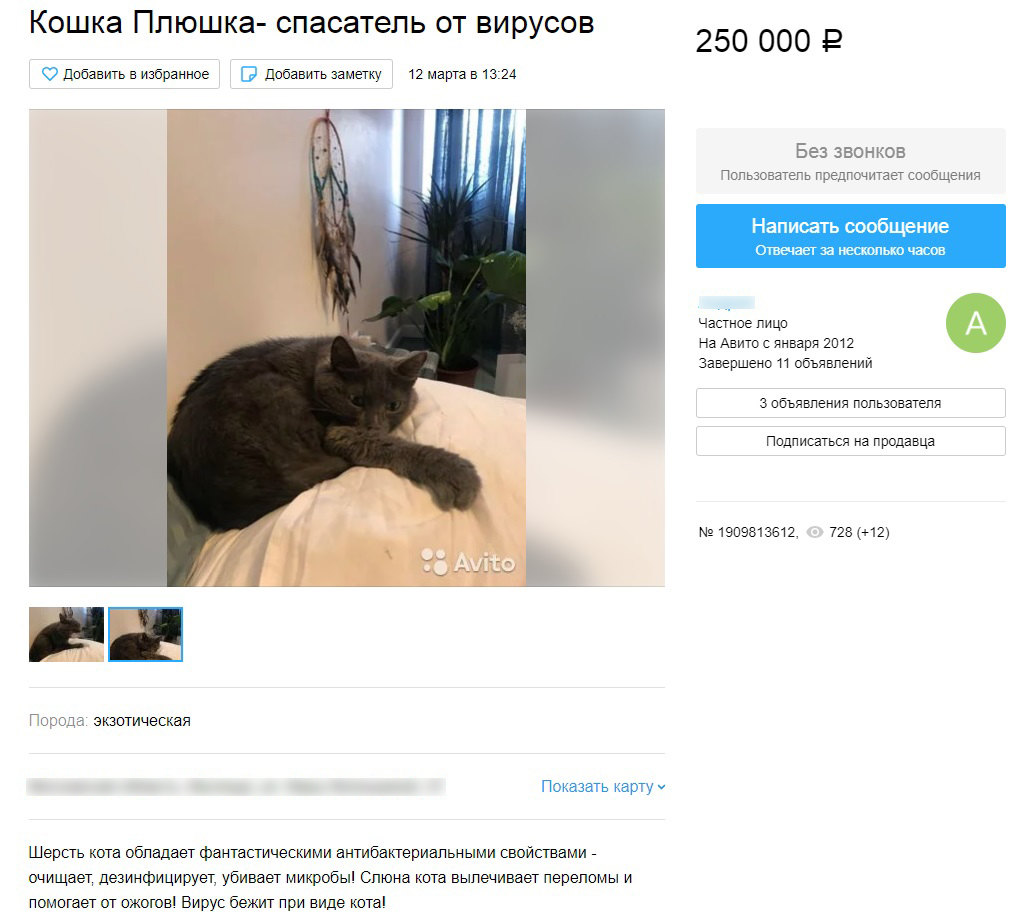Click the blurred address line

236,787
